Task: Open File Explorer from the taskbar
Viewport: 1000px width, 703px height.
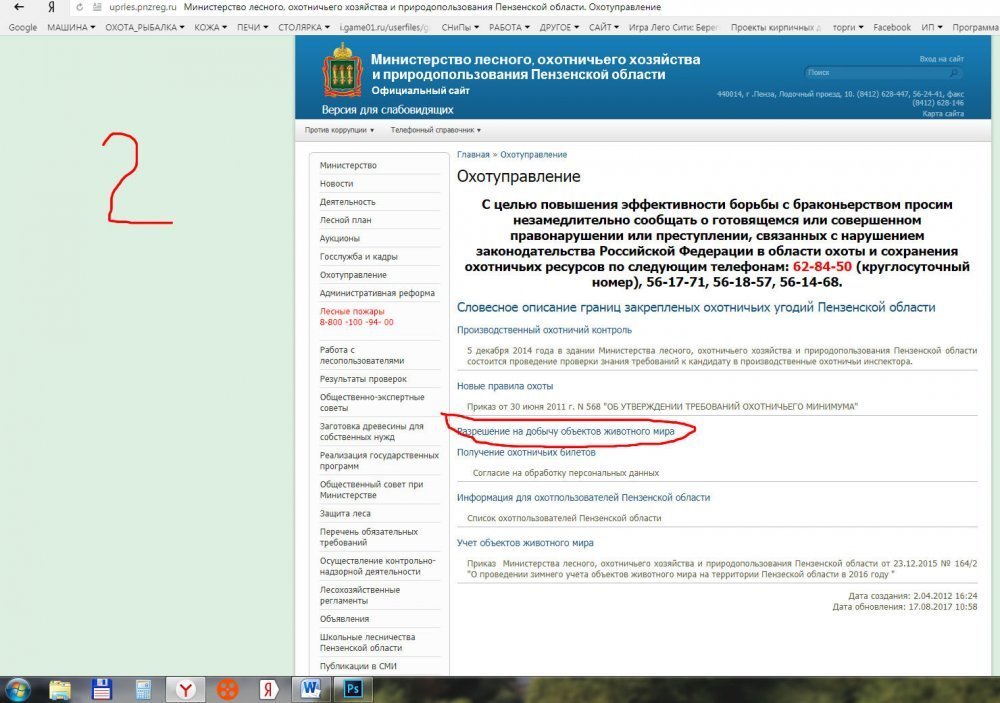Action: (x=60, y=688)
